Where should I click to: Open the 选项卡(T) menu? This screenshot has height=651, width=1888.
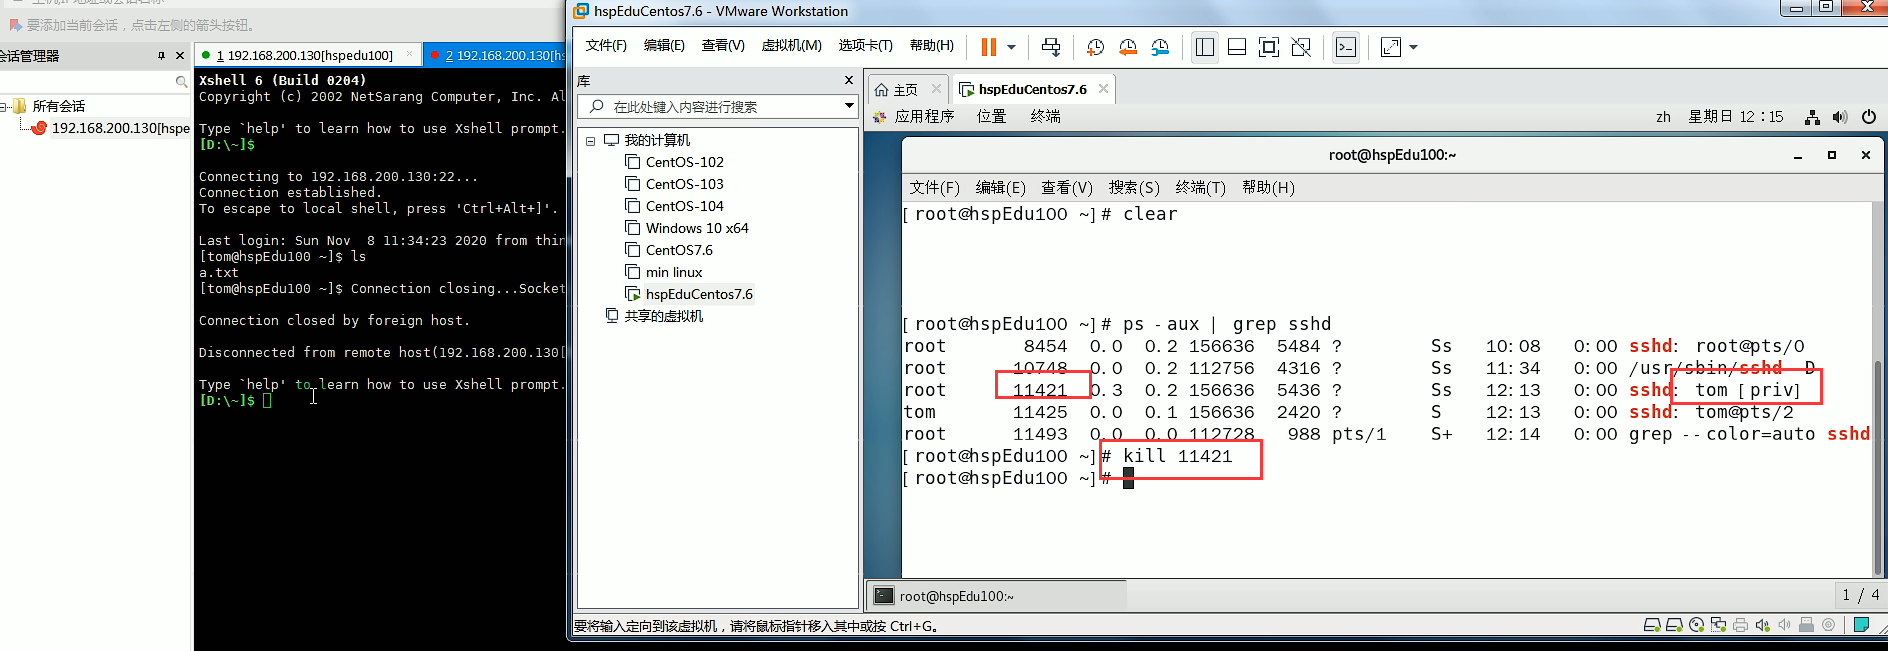[x=865, y=45]
